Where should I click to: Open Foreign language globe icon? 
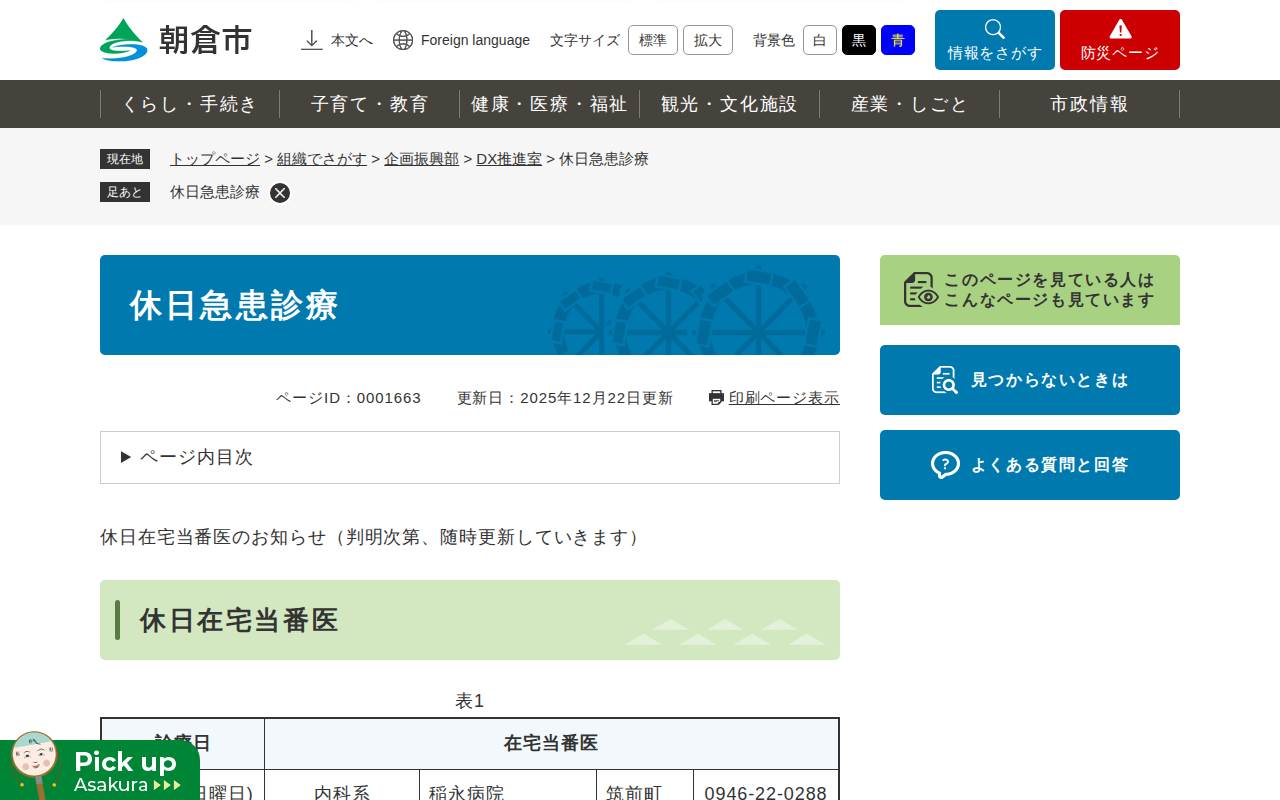pos(403,40)
